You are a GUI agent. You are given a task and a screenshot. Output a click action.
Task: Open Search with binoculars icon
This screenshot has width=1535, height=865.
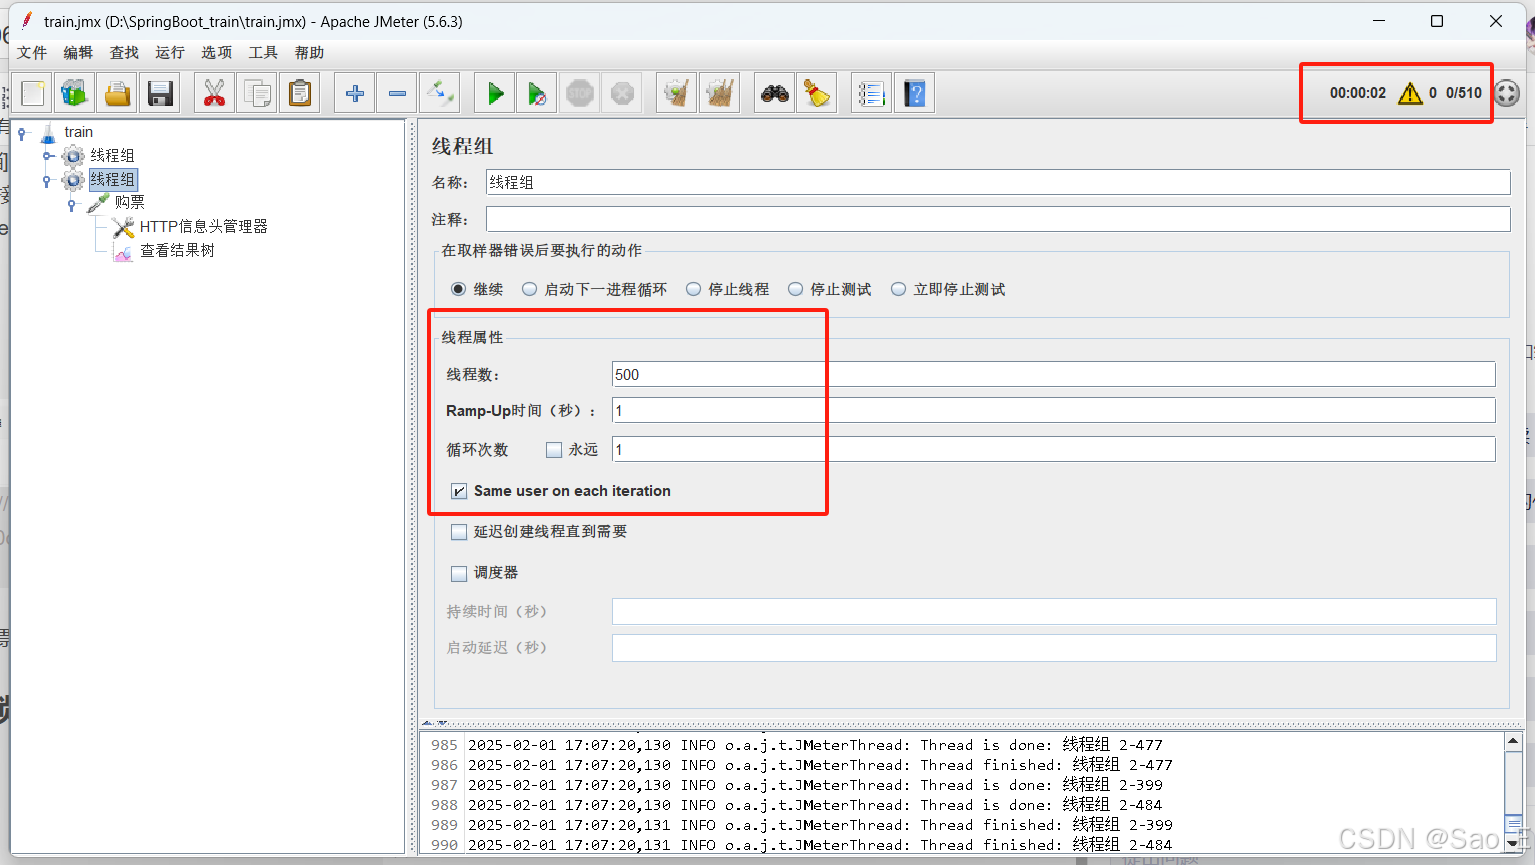point(774,93)
